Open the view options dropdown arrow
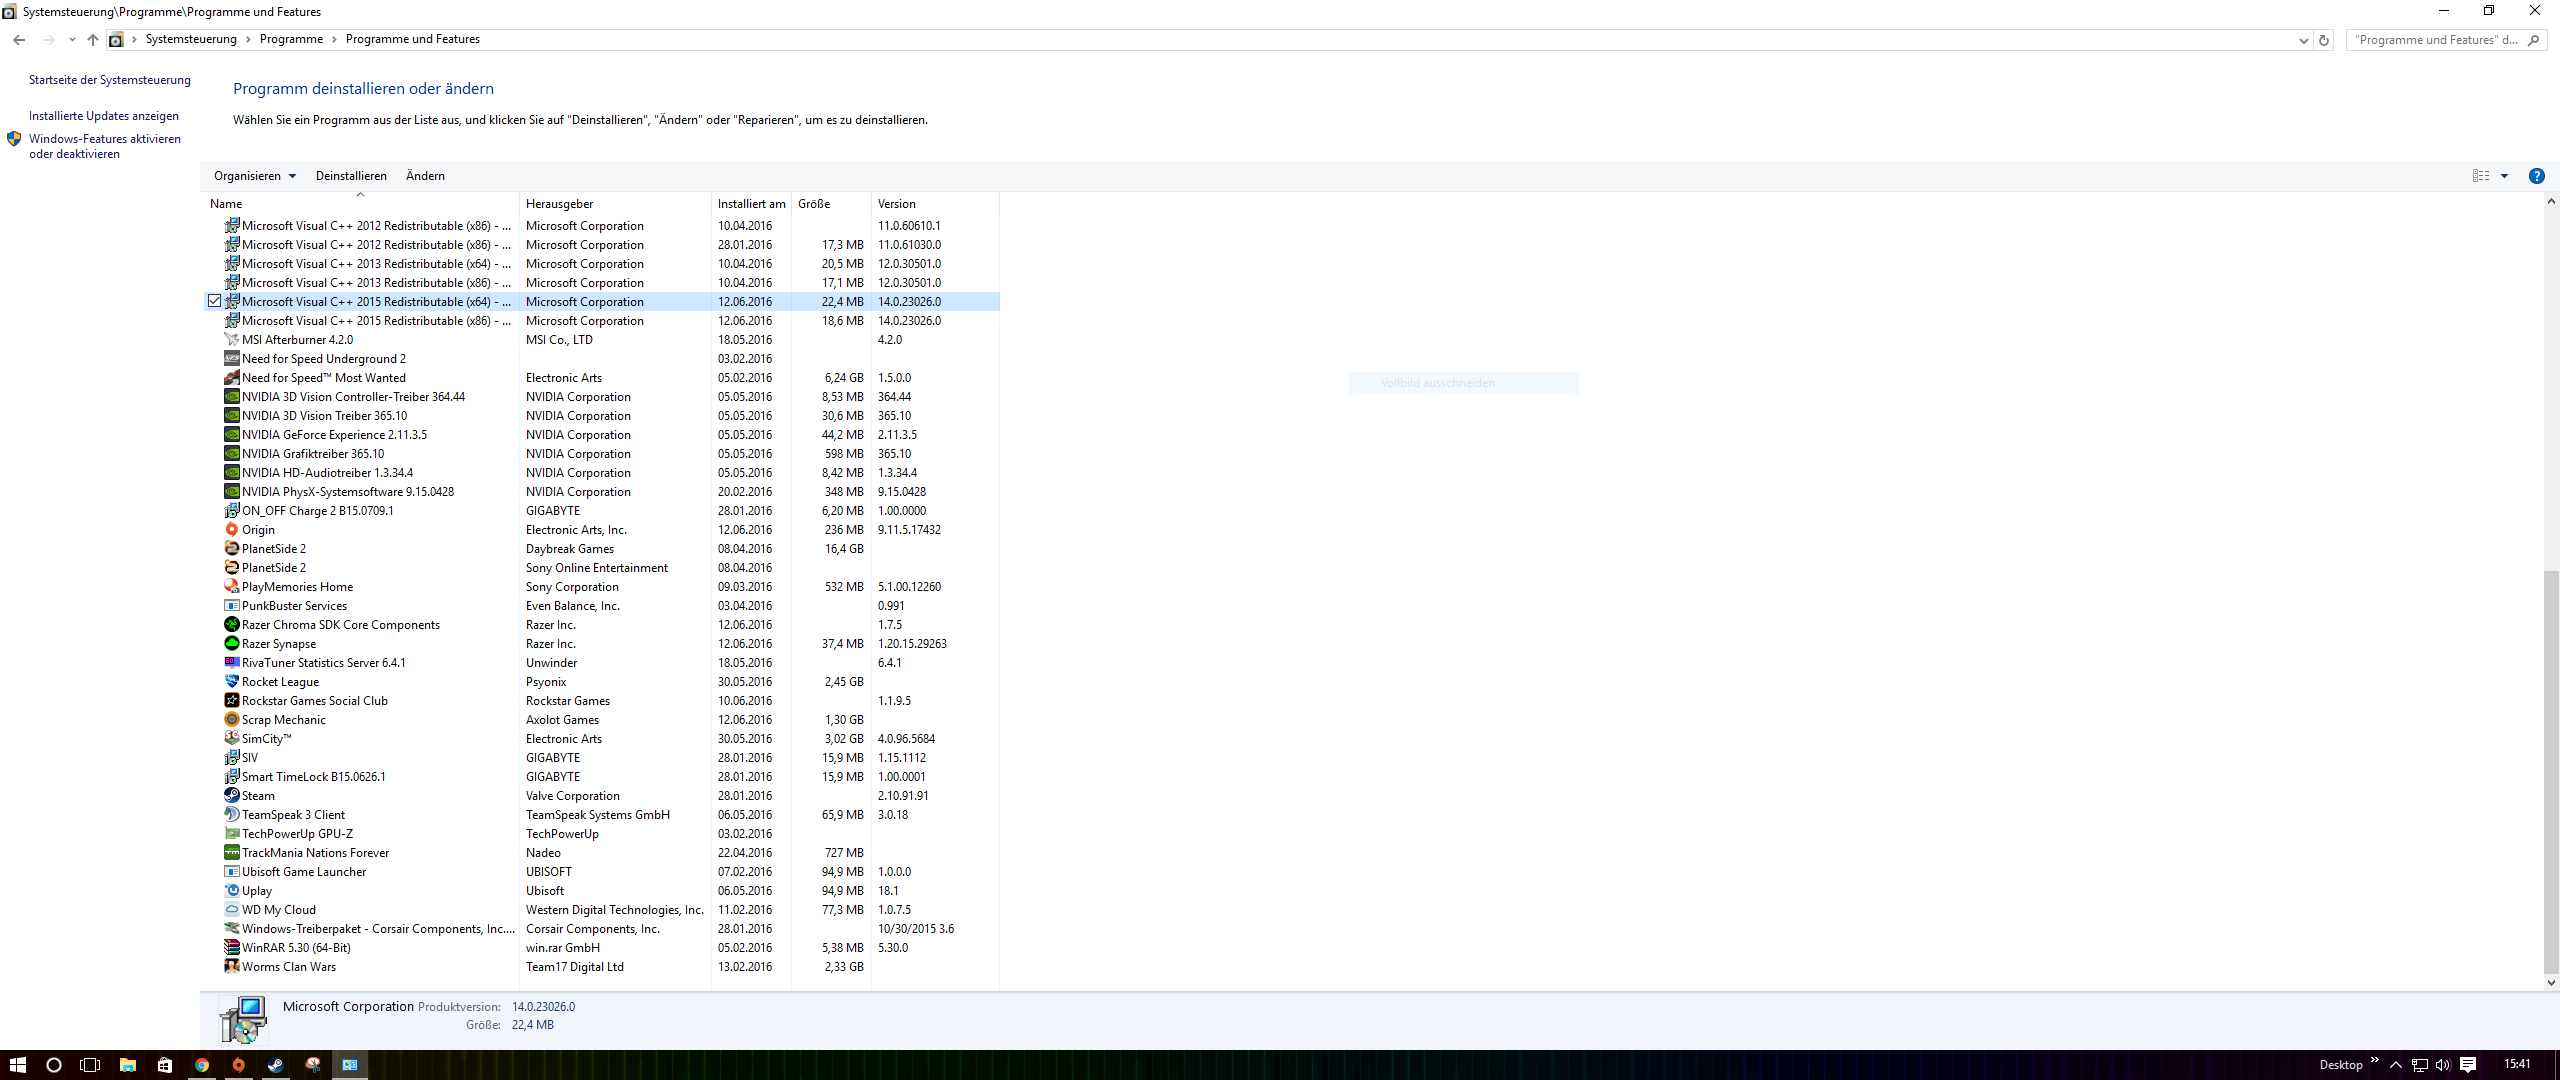 2505,176
